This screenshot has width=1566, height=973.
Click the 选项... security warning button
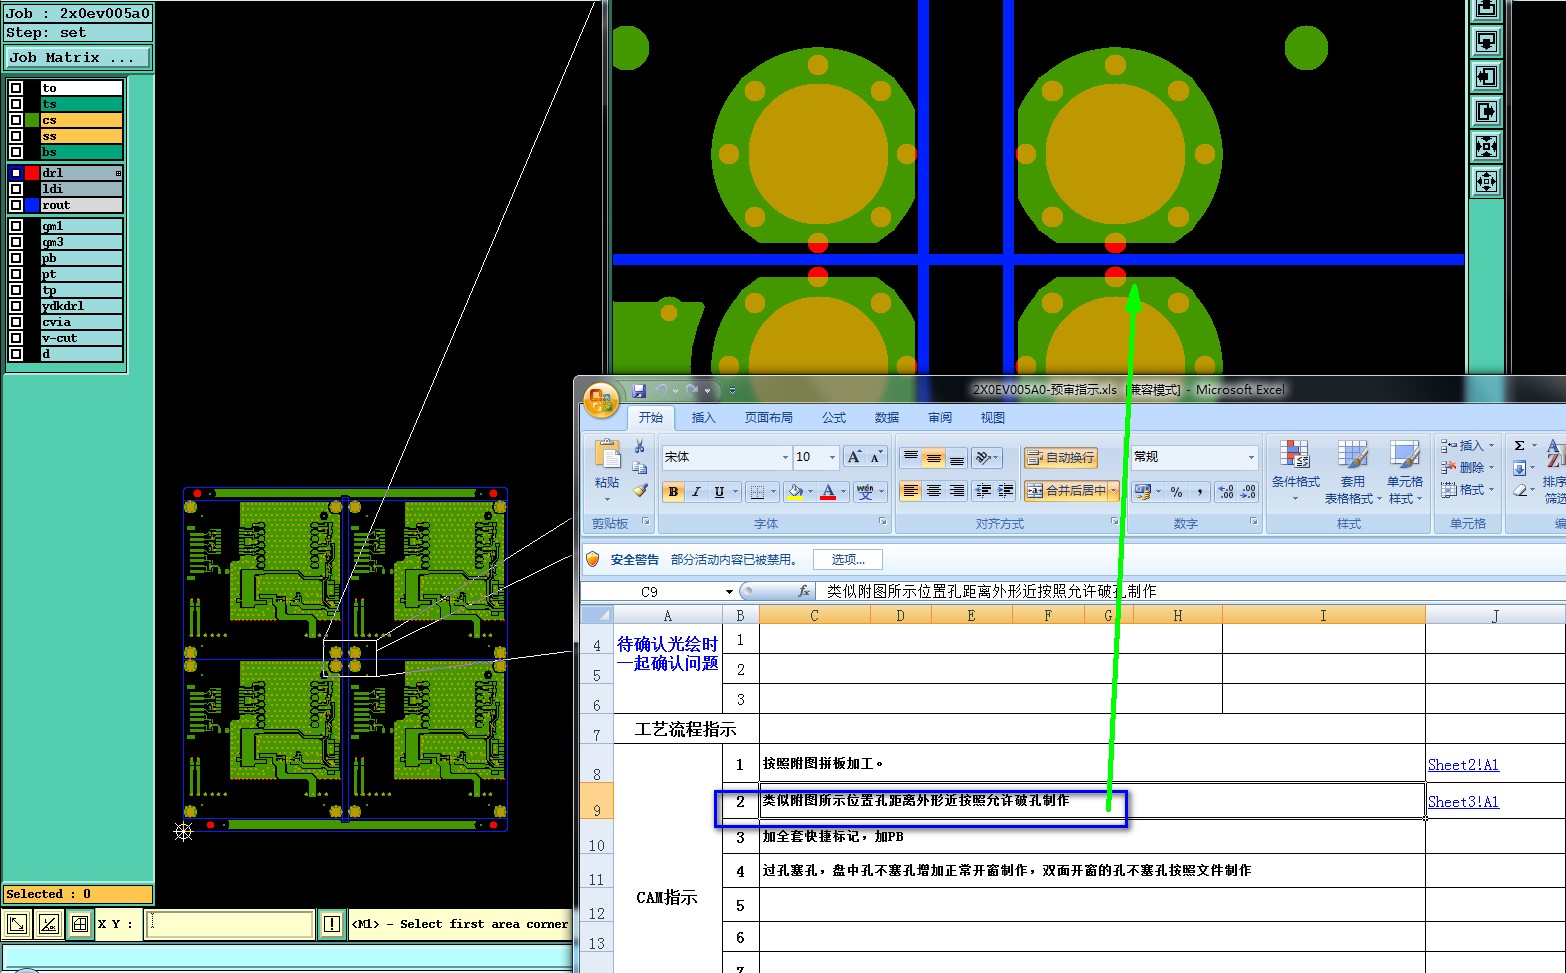pos(848,559)
